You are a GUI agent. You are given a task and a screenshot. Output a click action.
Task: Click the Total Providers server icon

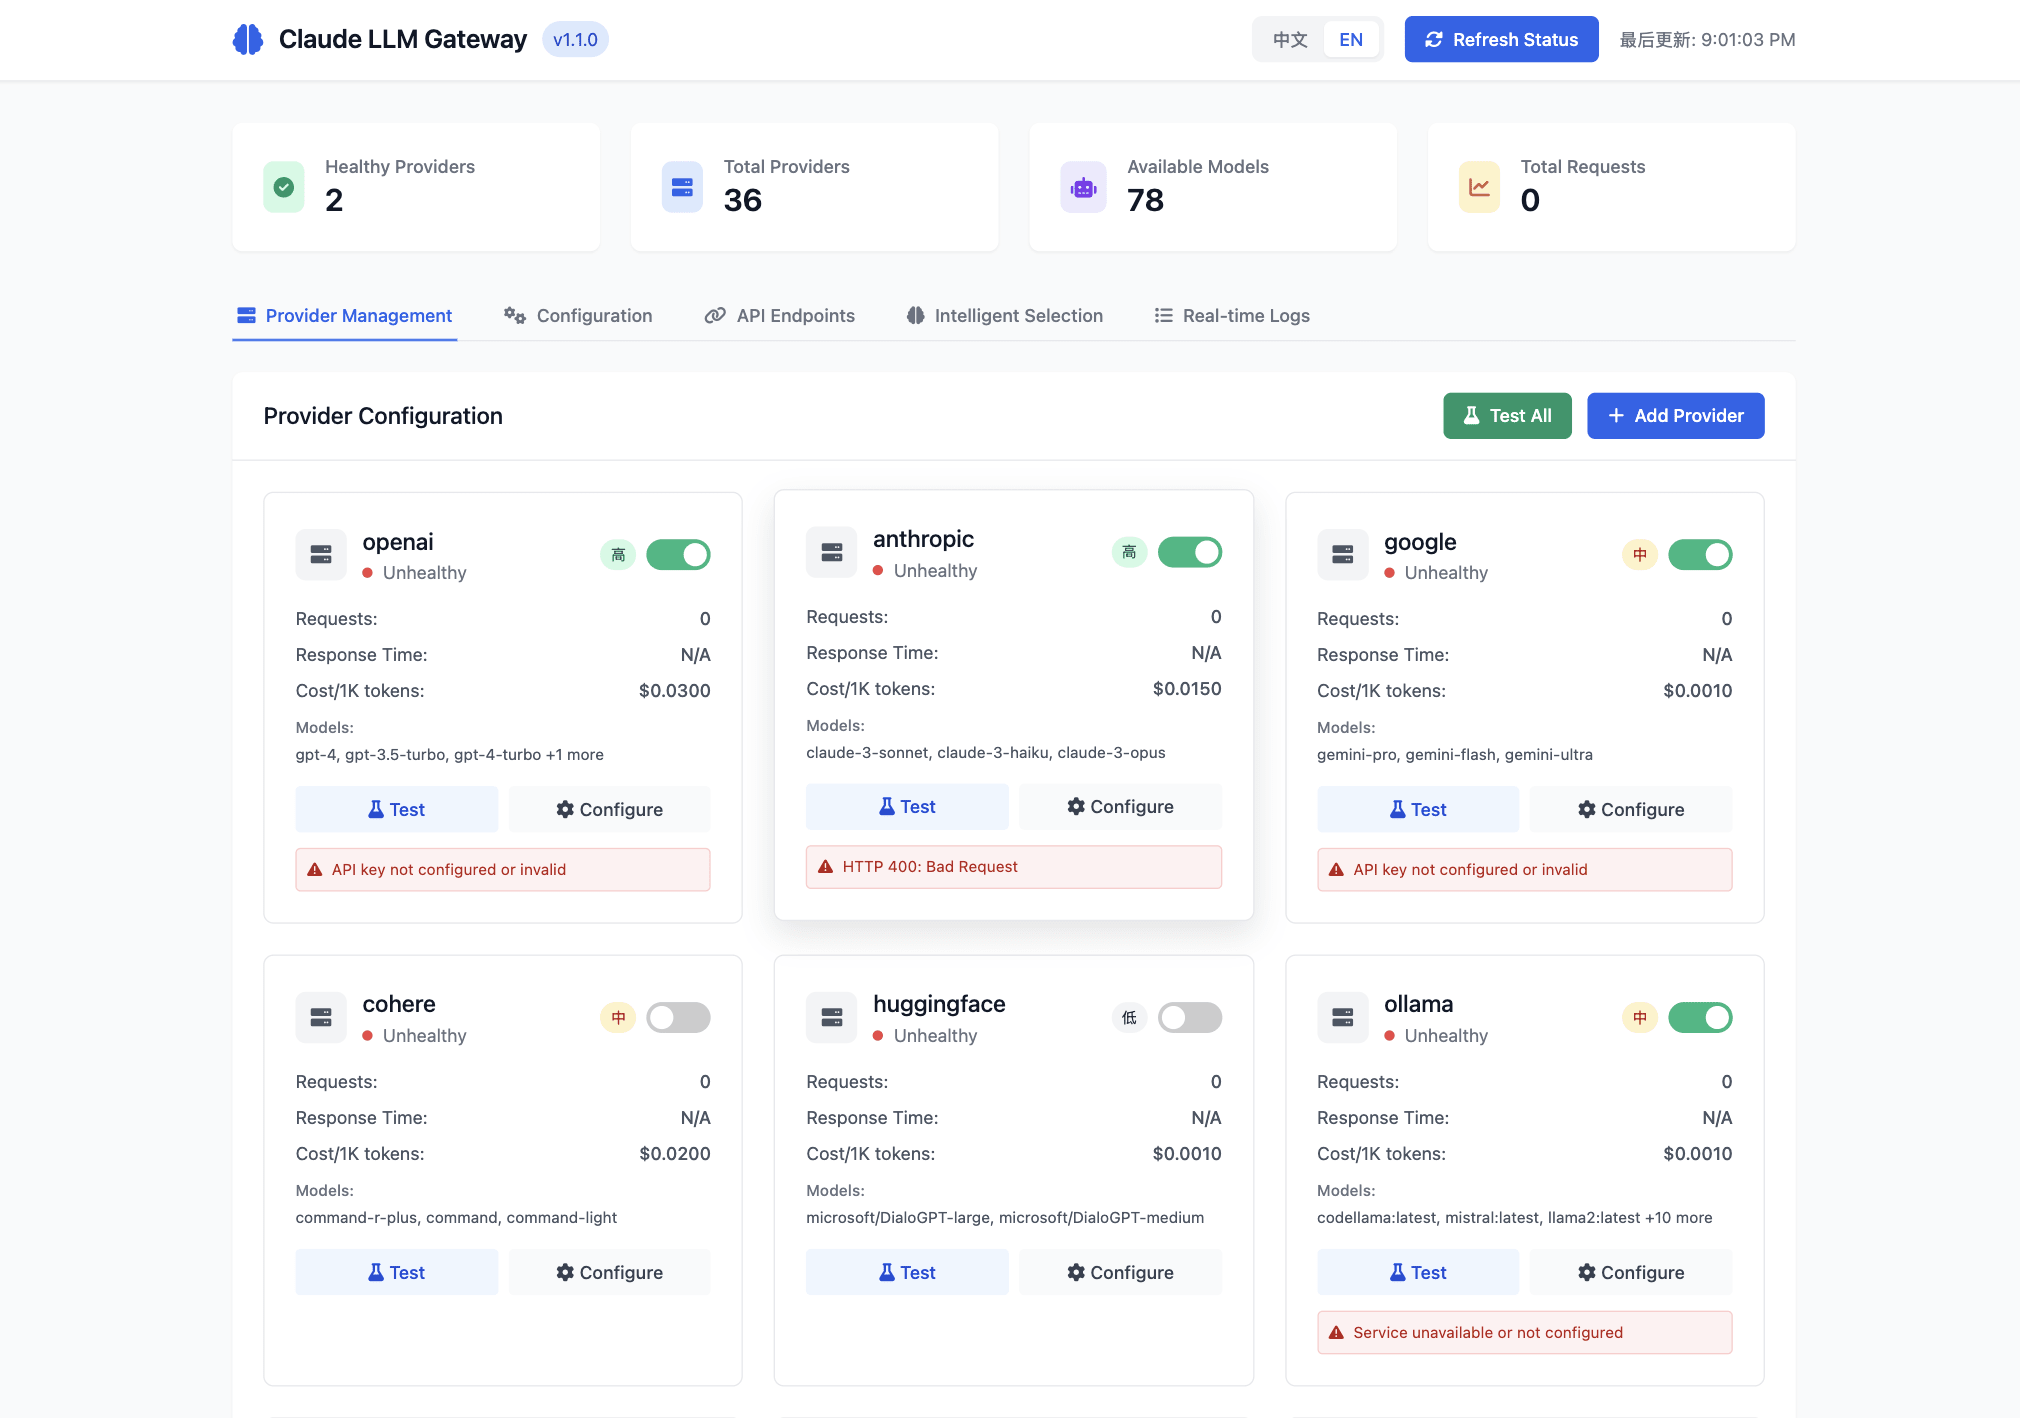tap(682, 187)
